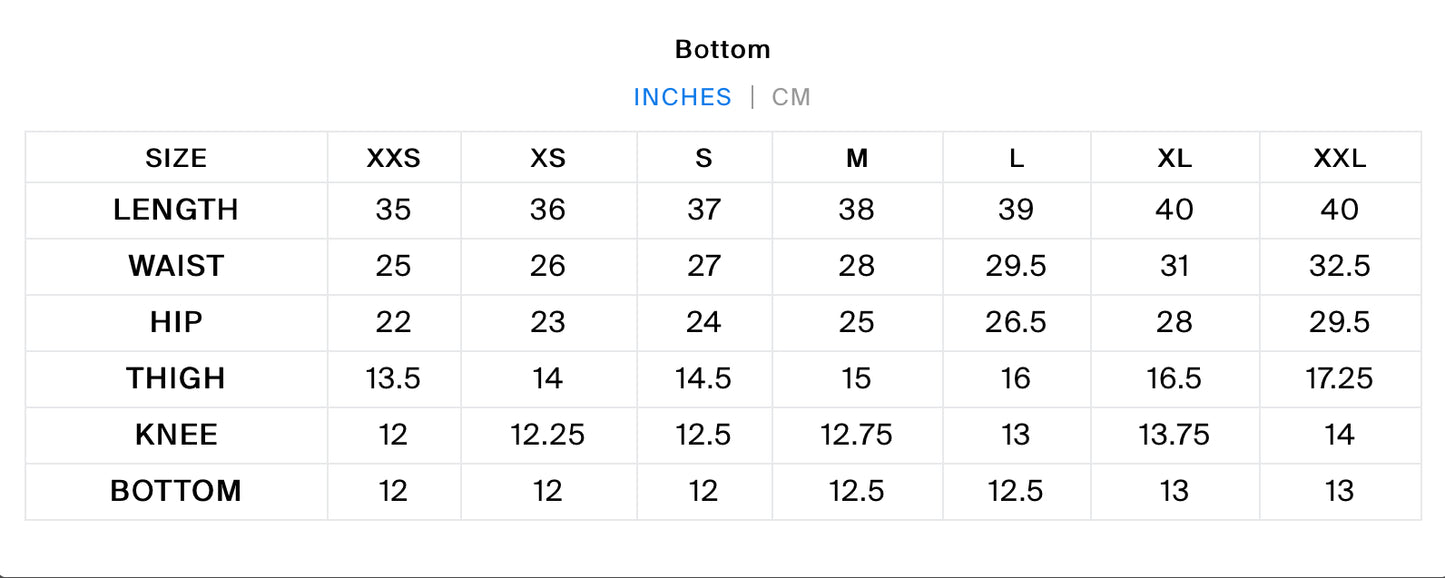
Task: Select the S size column header
Action: (x=704, y=158)
